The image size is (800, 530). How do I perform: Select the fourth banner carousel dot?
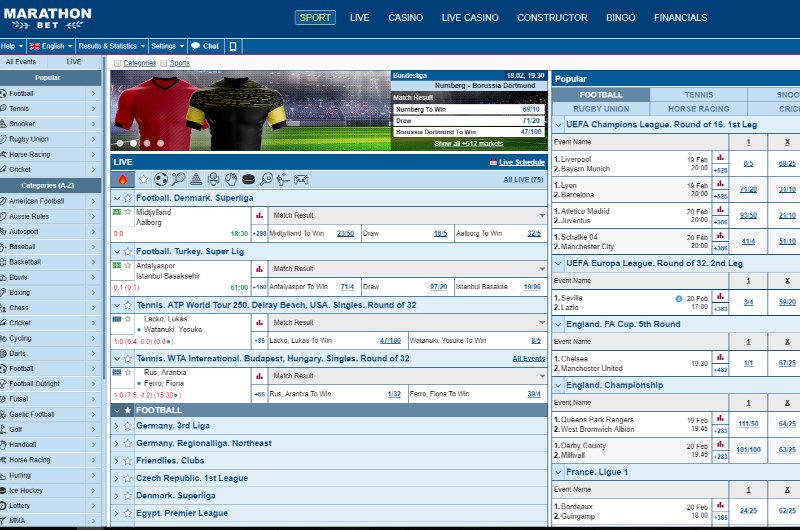point(161,143)
